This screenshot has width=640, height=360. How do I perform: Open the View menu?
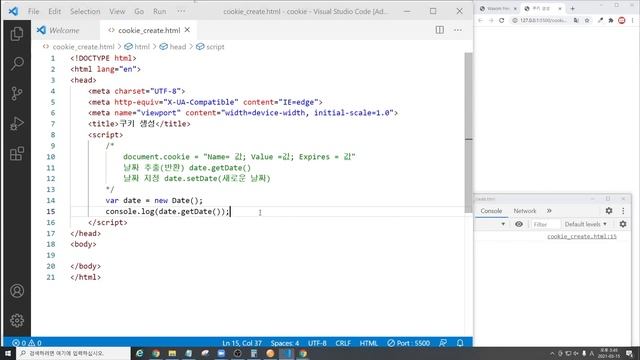117,11
